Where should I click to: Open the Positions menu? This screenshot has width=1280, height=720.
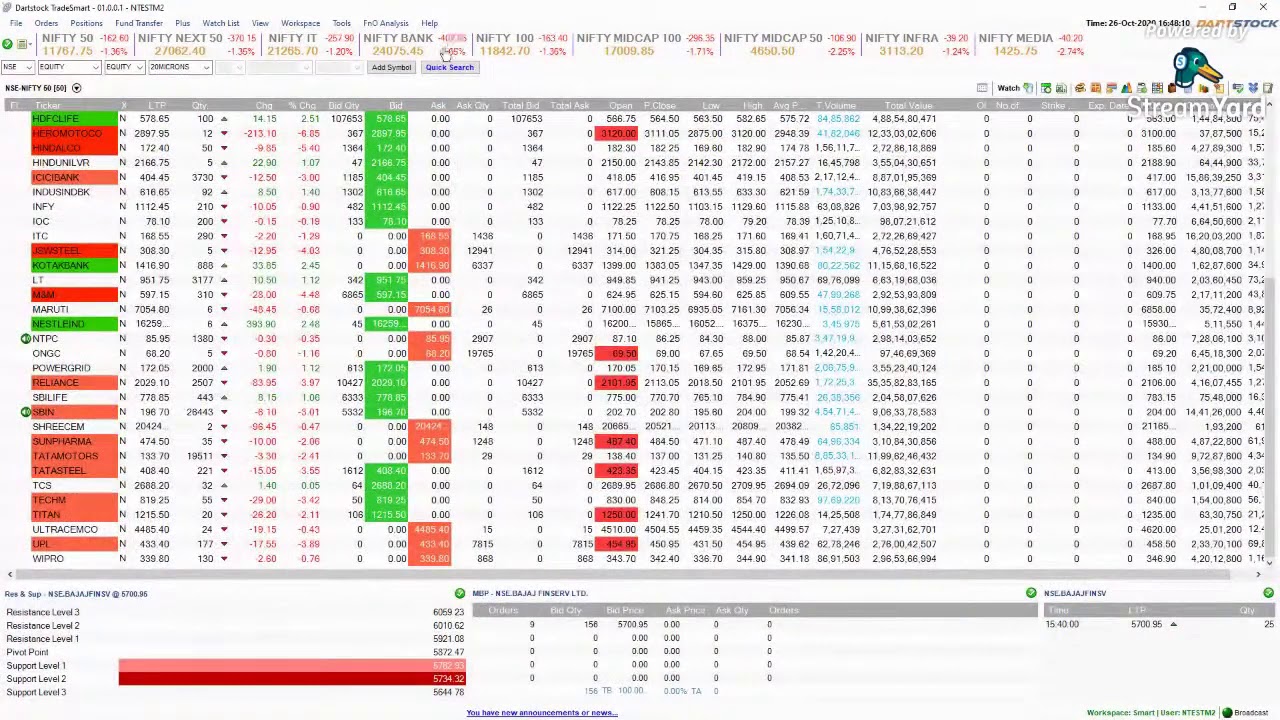click(x=86, y=23)
